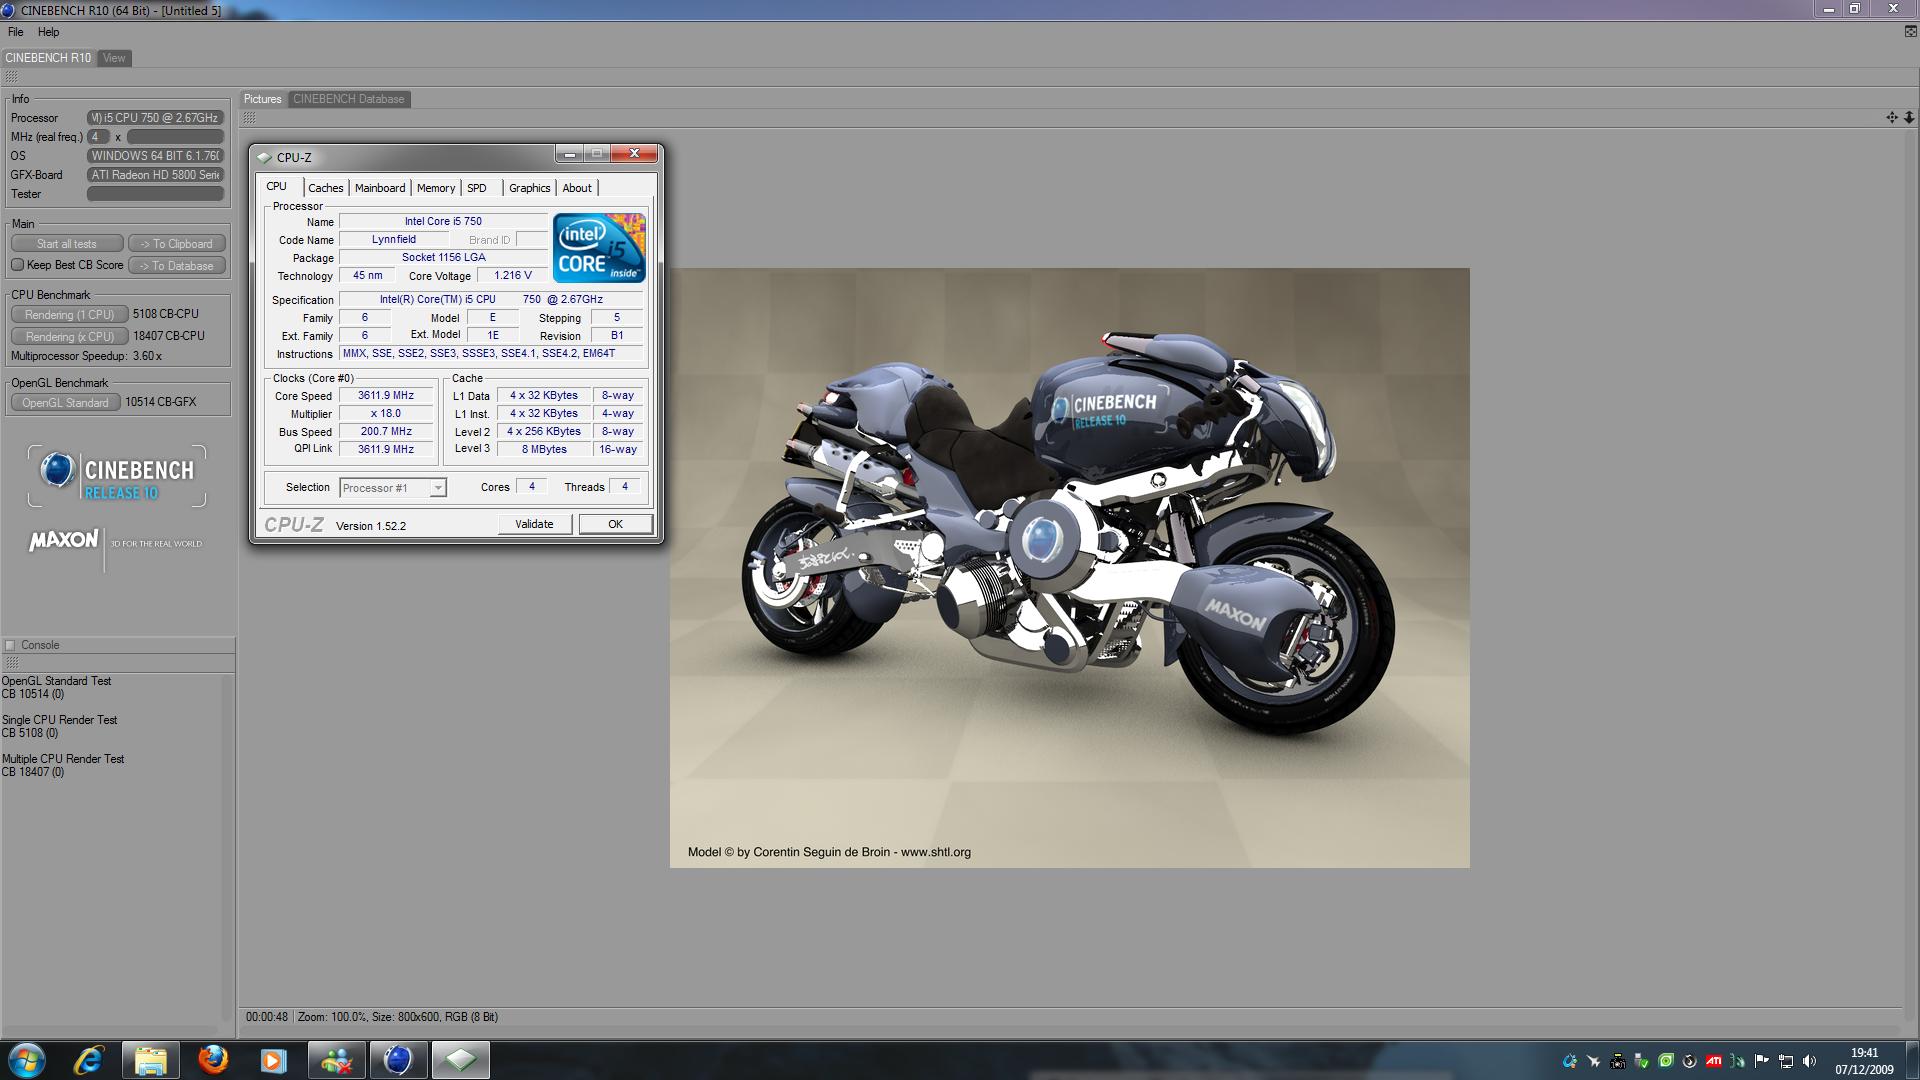Click the camera capture tray icon
Image resolution: width=1920 pixels, height=1080 pixels.
pyautogui.click(x=1618, y=1061)
